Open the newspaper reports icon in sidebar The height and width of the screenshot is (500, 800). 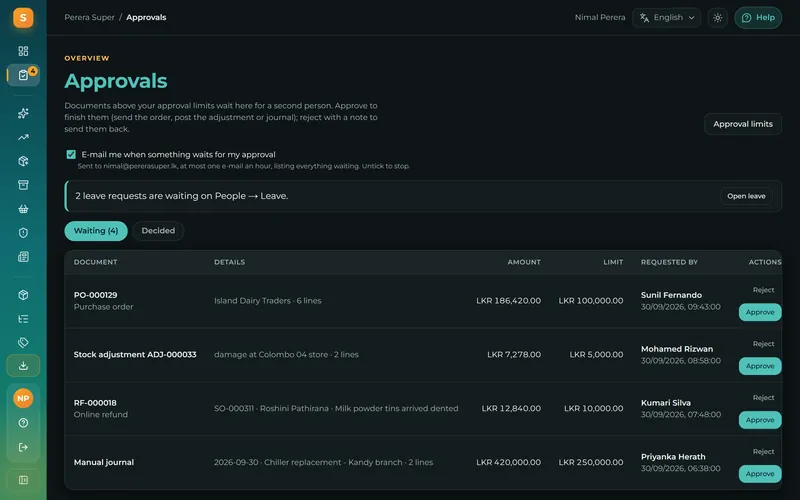click(x=23, y=257)
